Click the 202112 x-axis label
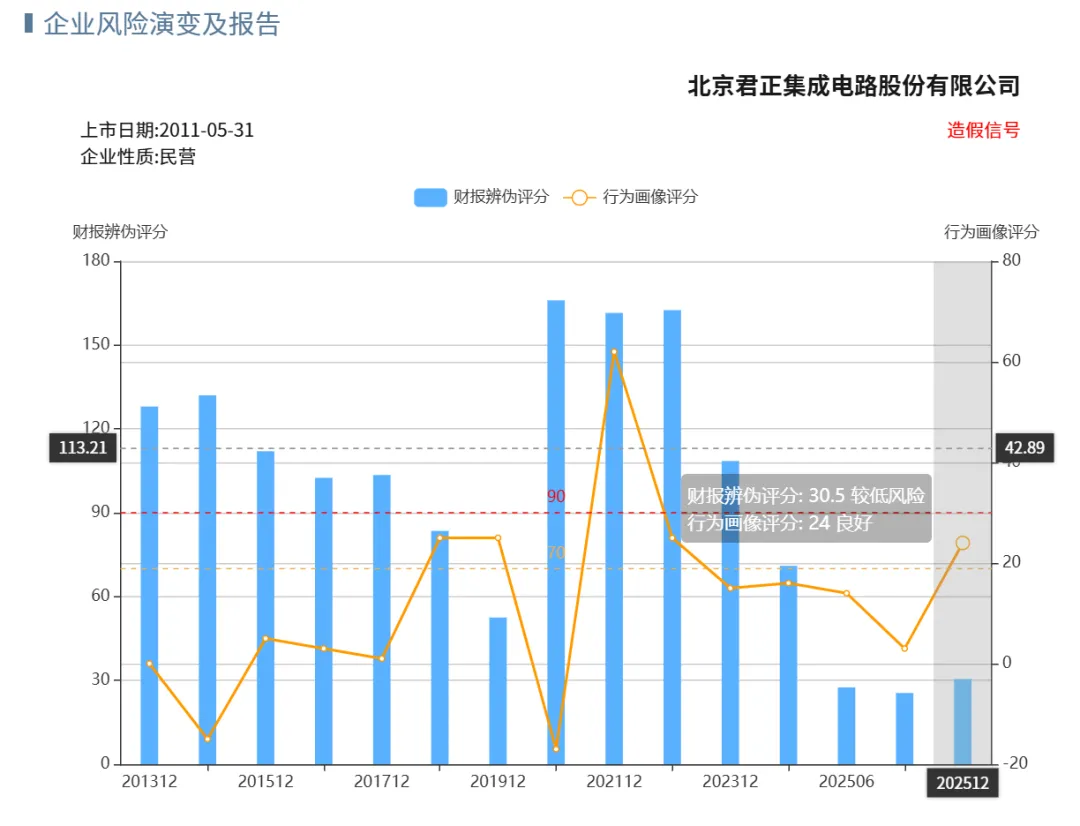The image size is (1080, 826). click(x=614, y=782)
